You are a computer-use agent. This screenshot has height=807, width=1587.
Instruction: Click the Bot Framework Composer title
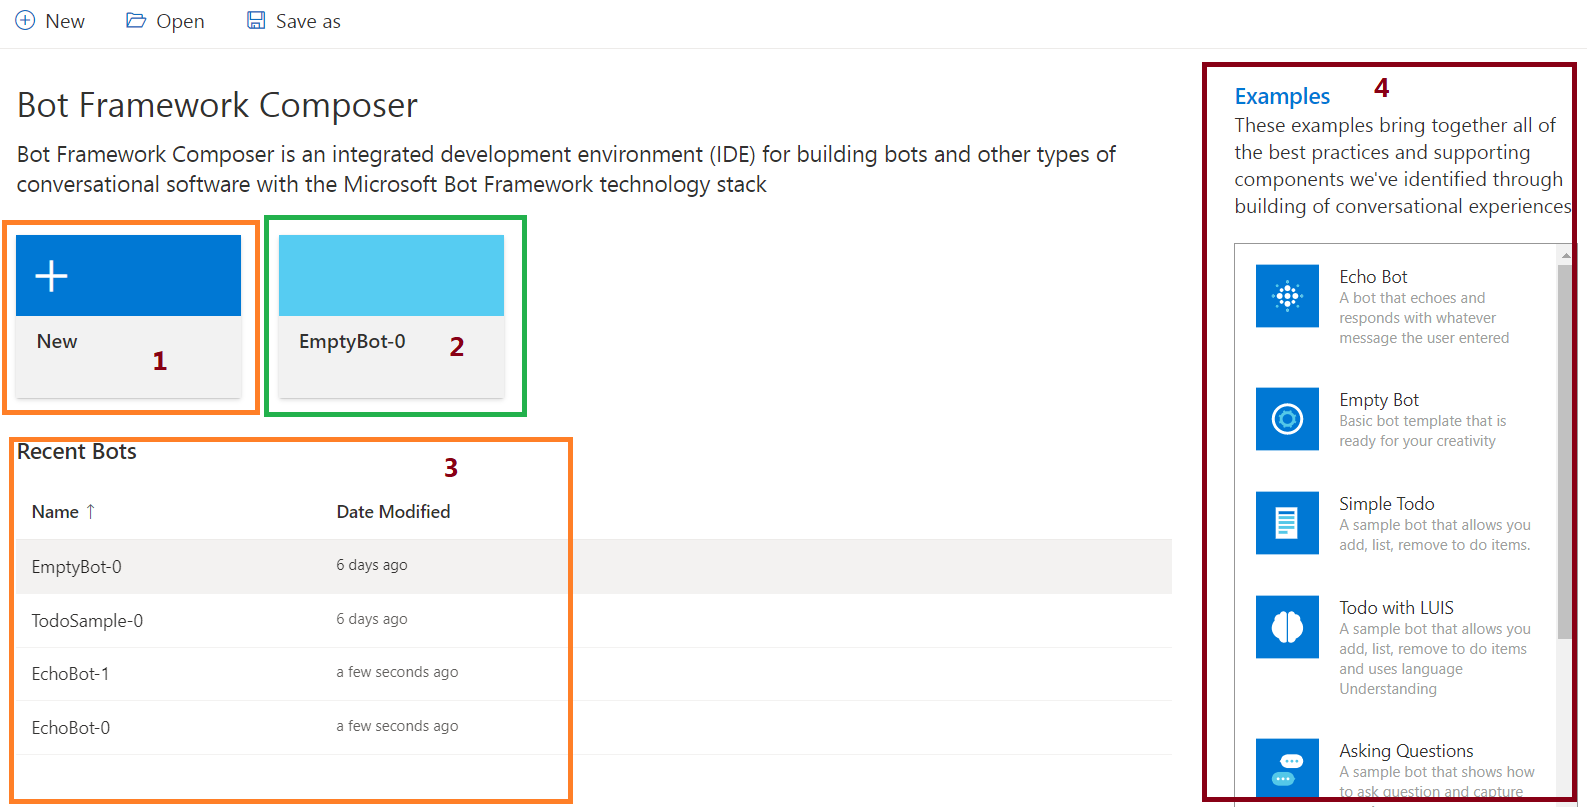[217, 105]
